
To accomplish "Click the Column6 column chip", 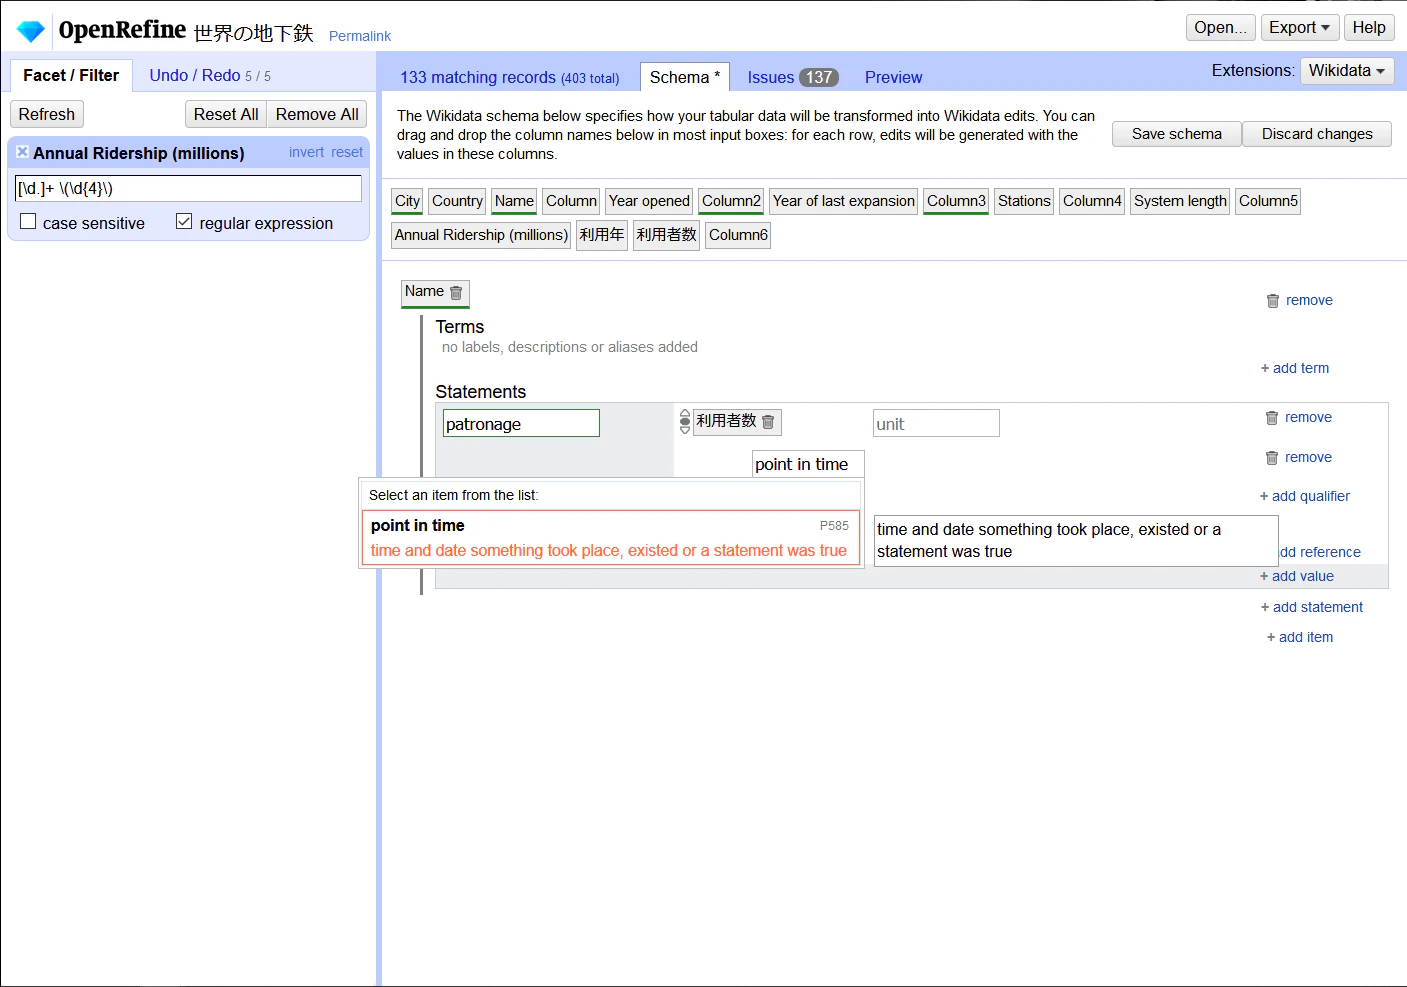I will [738, 235].
